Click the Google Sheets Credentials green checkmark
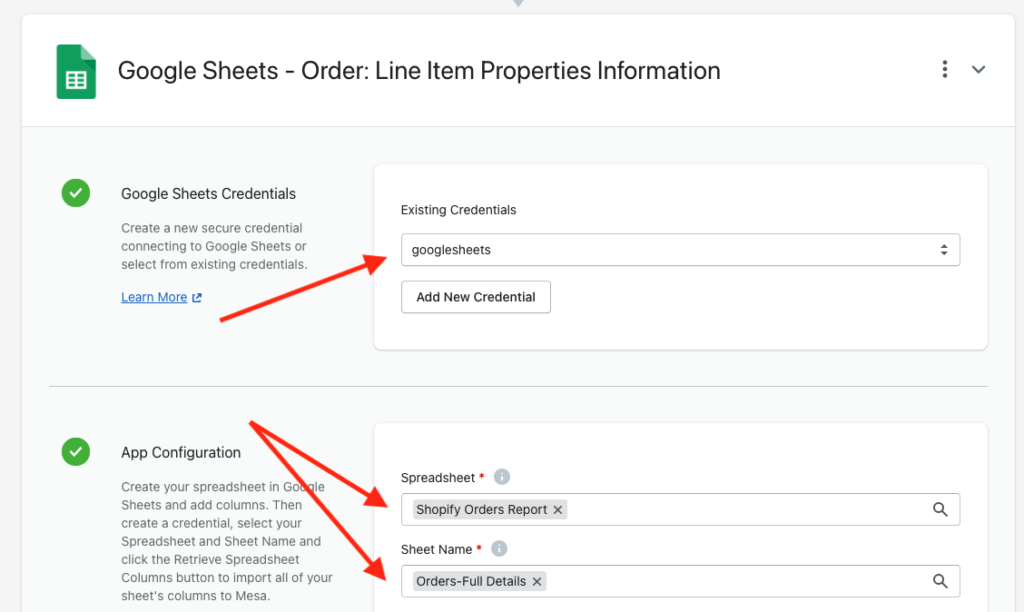This screenshot has width=1024, height=612. (76, 193)
